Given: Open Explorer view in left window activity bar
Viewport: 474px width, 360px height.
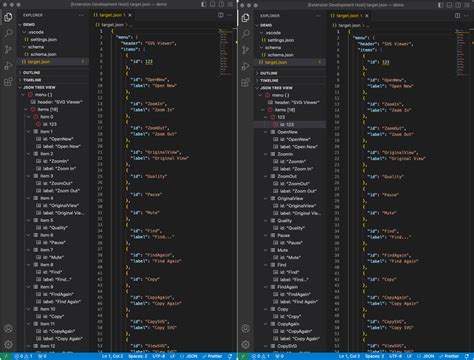Looking at the screenshot, I should tap(8, 17).
